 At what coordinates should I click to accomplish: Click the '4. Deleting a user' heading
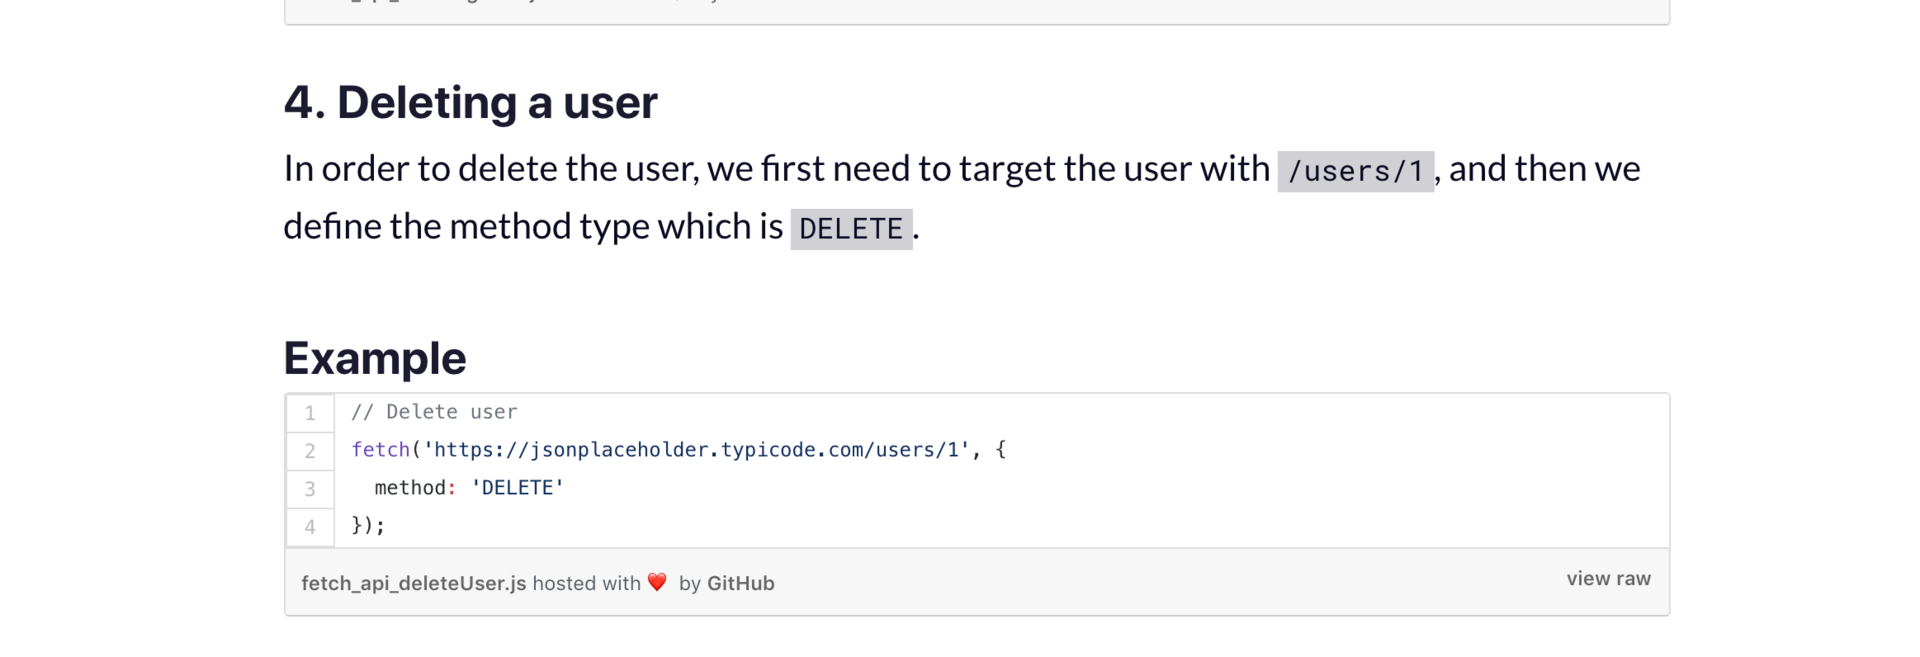tap(470, 102)
